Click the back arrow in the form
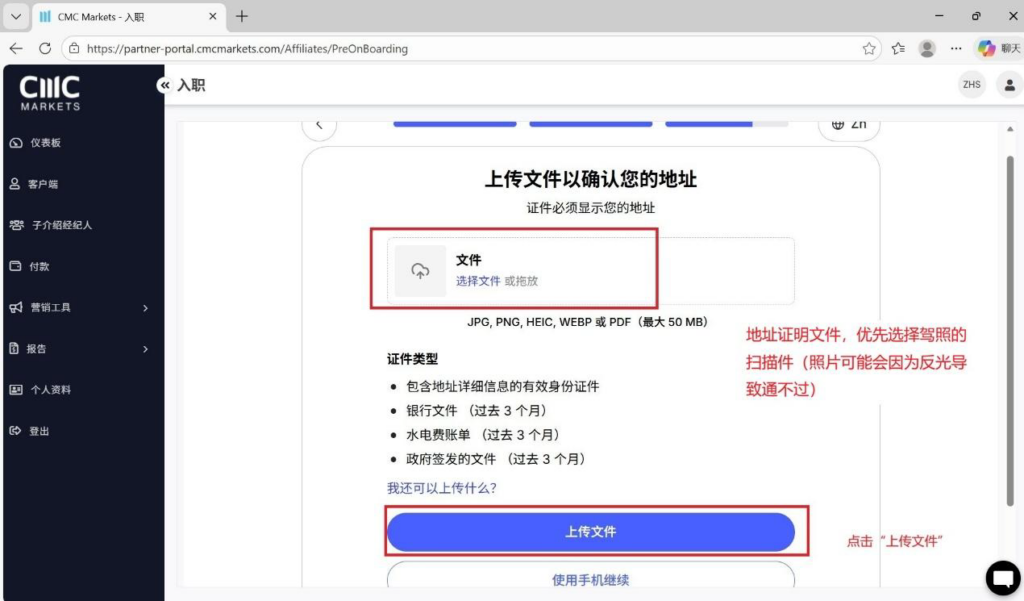The height and width of the screenshot is (601, 1024). point(319,125)
